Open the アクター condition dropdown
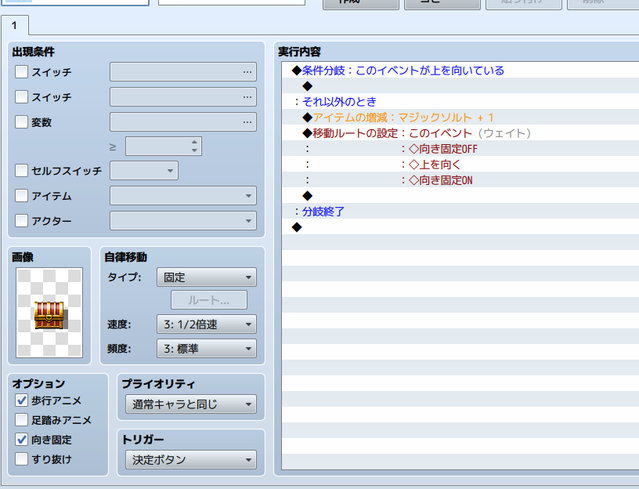The height and width of the screenshot is (489, 639). click(x=183, y=221)
